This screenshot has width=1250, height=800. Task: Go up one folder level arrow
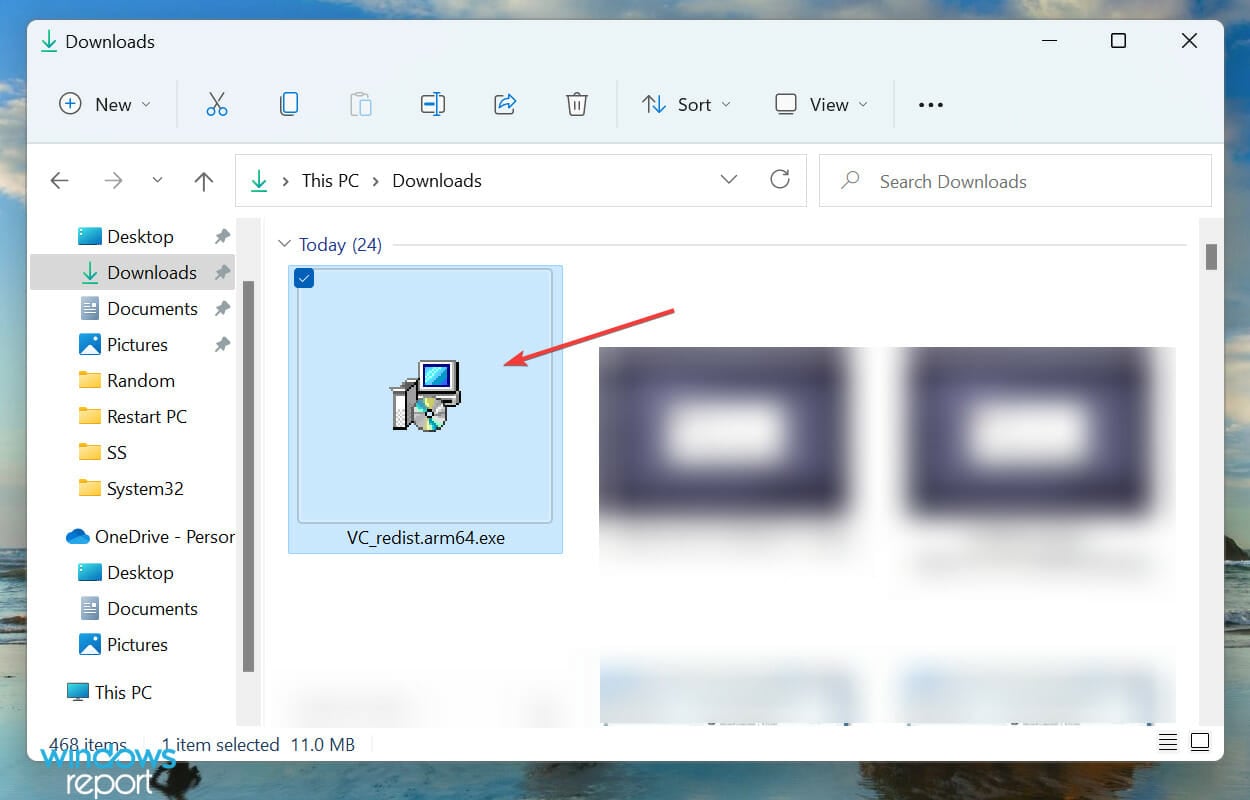coord(204,181)
